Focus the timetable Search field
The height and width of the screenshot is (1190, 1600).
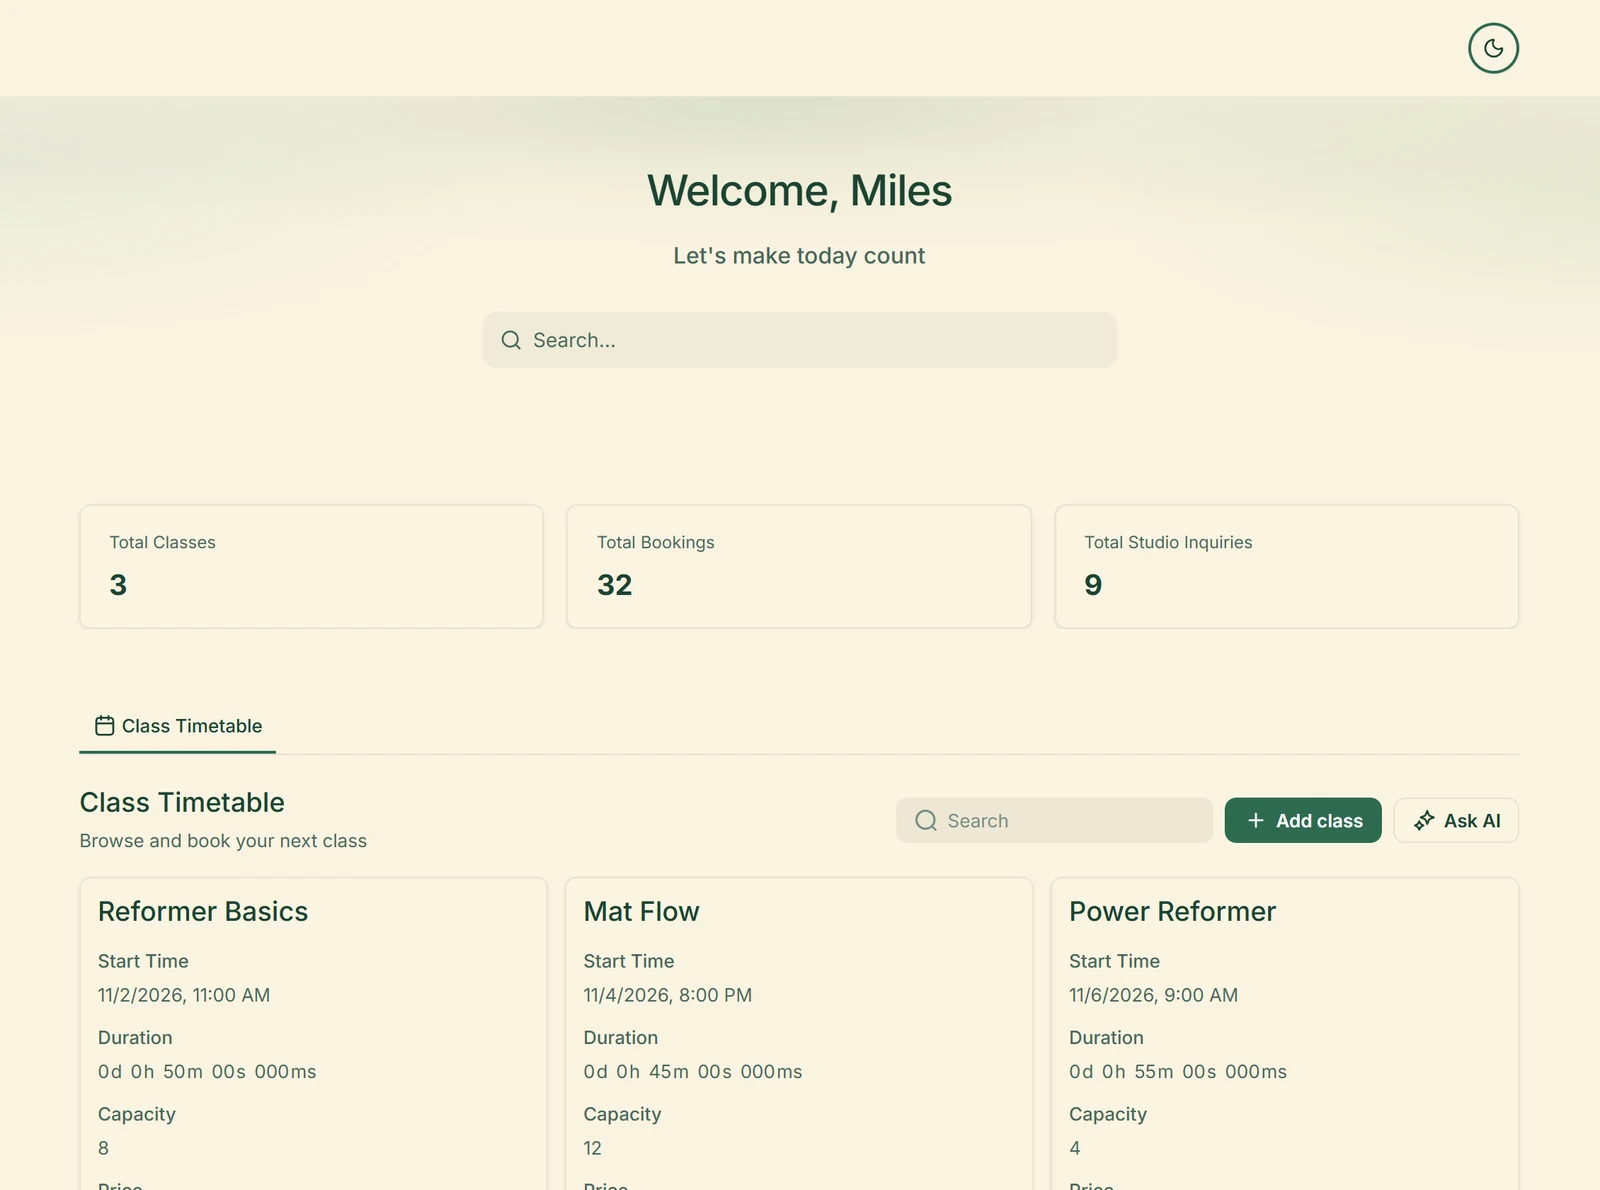coord(1054,820)
